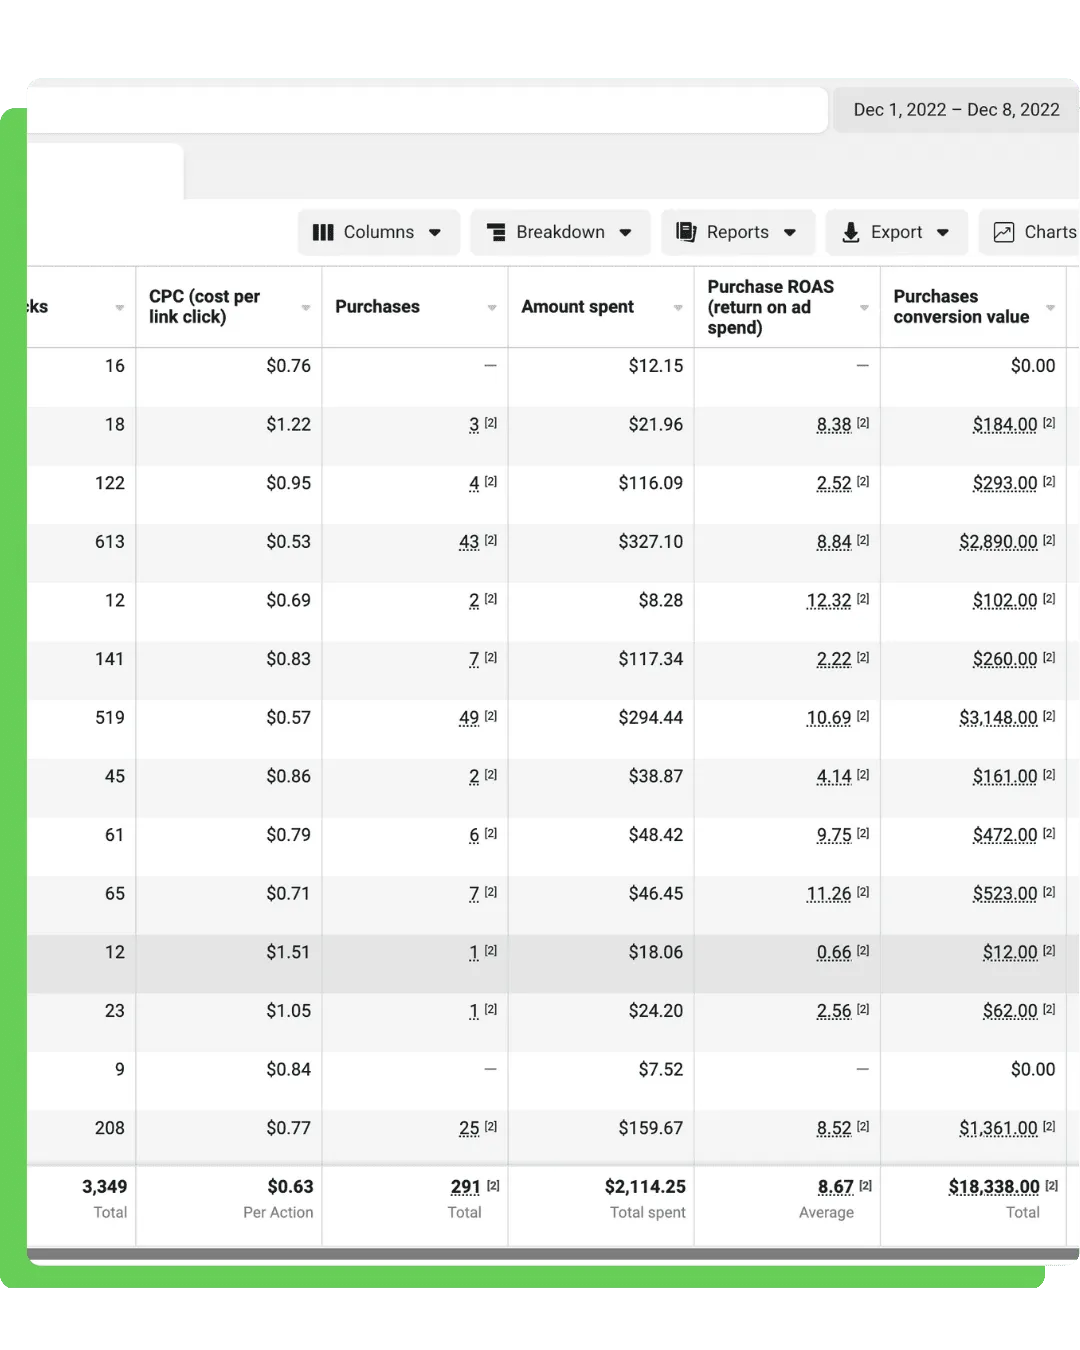The image size is (1080, 1350).
Task: Click the 0.66 ROAS value
Action: point(834,953)
